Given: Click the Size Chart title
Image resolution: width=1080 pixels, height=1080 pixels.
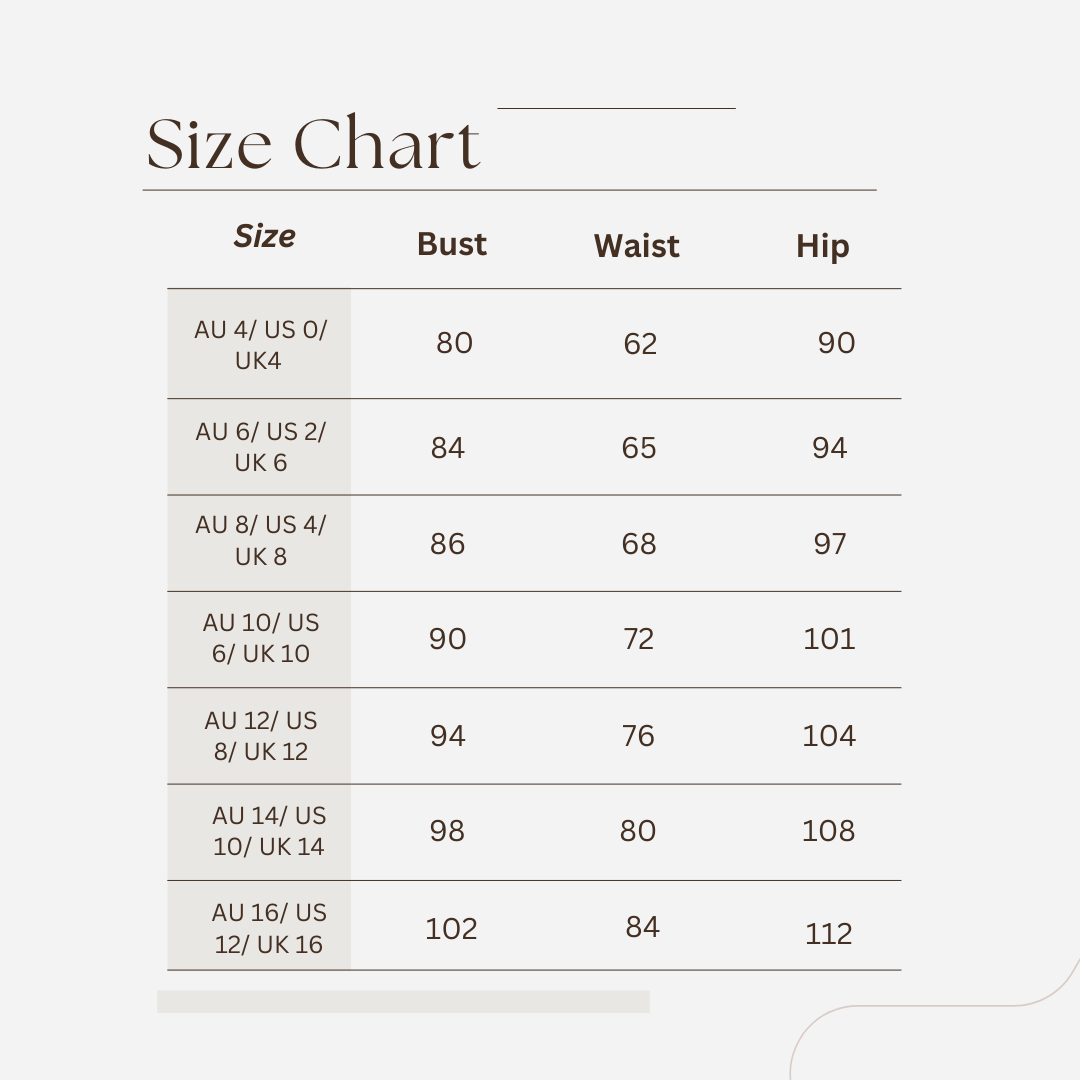Looking at the screenshot, I should tap(313, 143).
